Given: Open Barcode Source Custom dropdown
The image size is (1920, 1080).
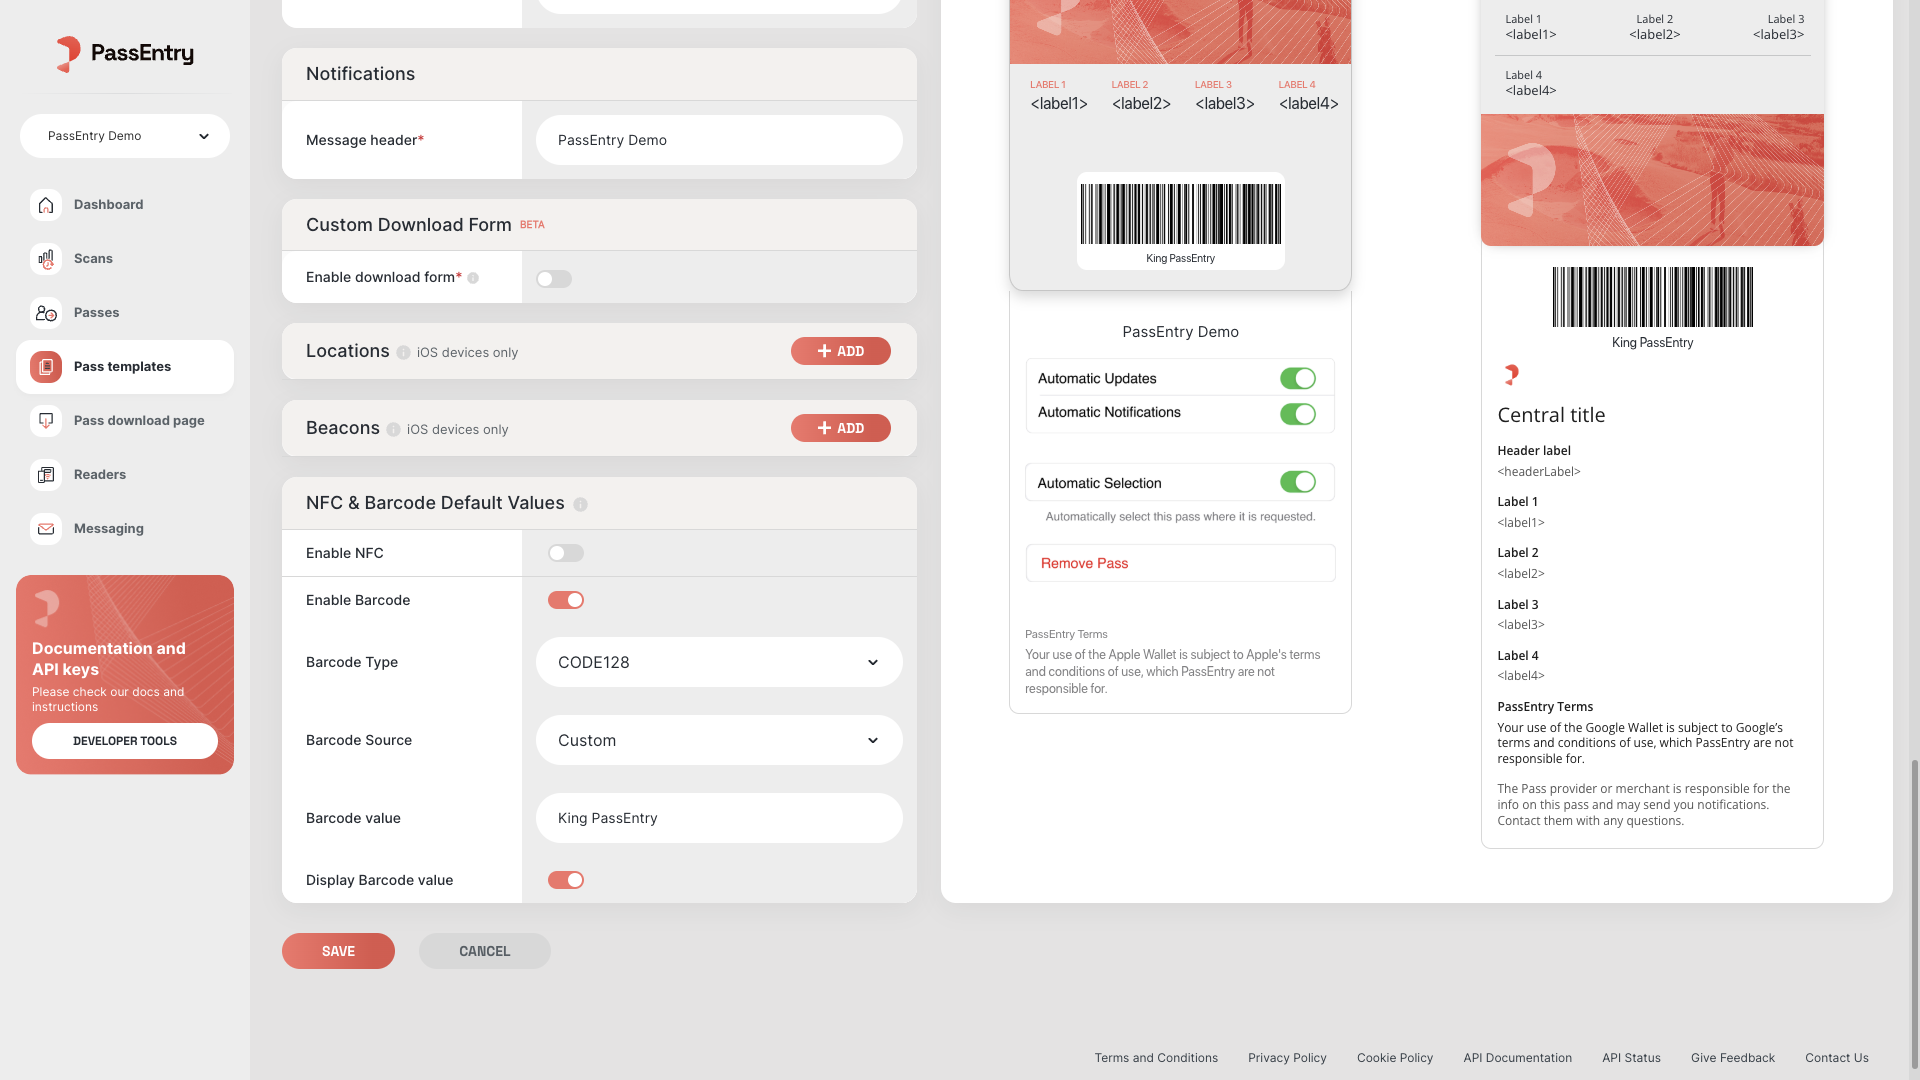Looking at the screenshot, I should (719, 740).
